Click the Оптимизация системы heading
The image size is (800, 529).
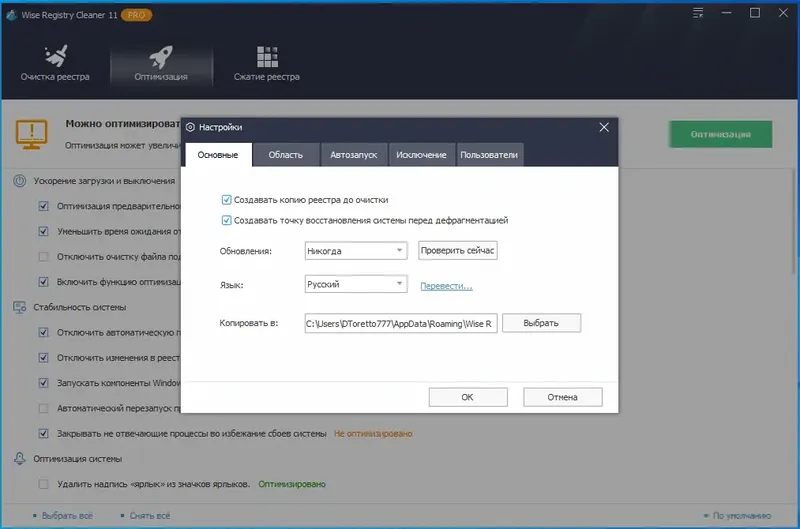click(78, 459)
